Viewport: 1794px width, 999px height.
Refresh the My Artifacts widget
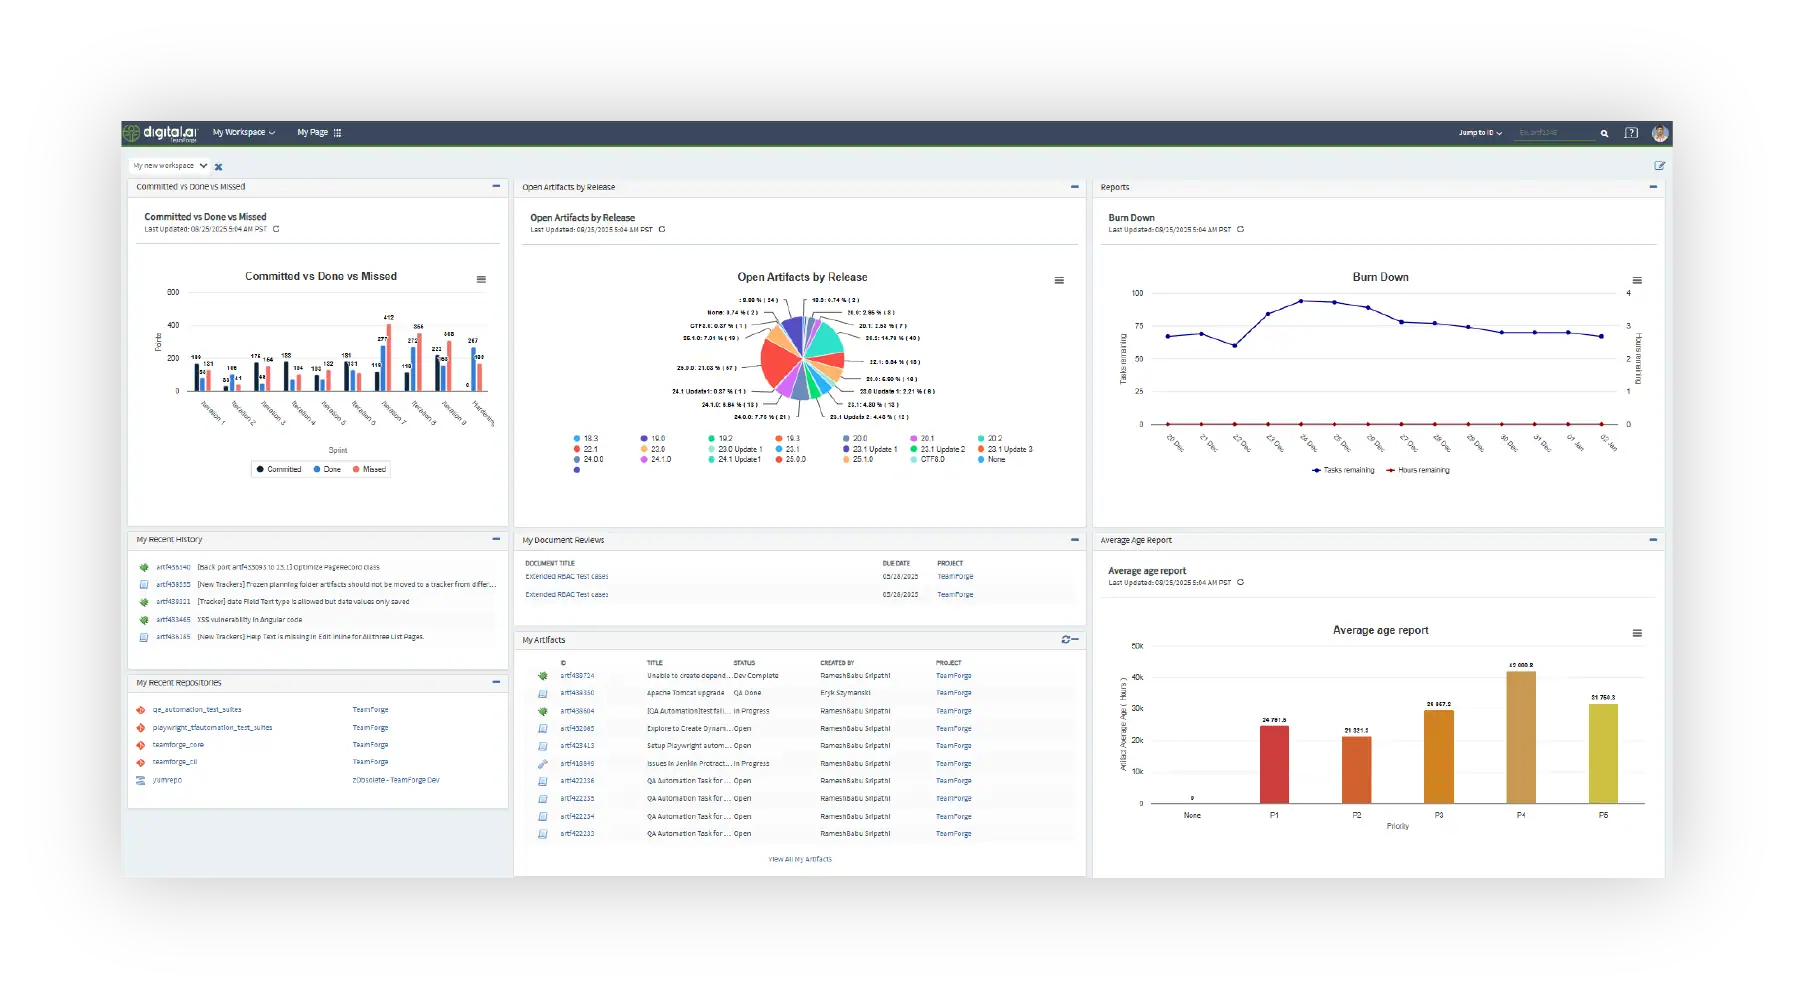click(1066, 640)
